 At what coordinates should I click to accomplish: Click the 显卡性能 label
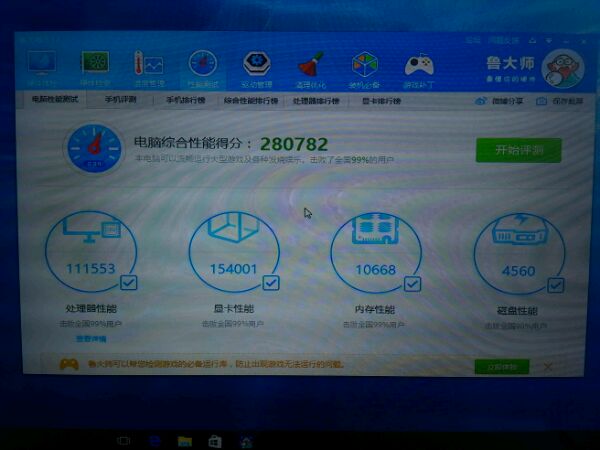(x=233, y=308)
